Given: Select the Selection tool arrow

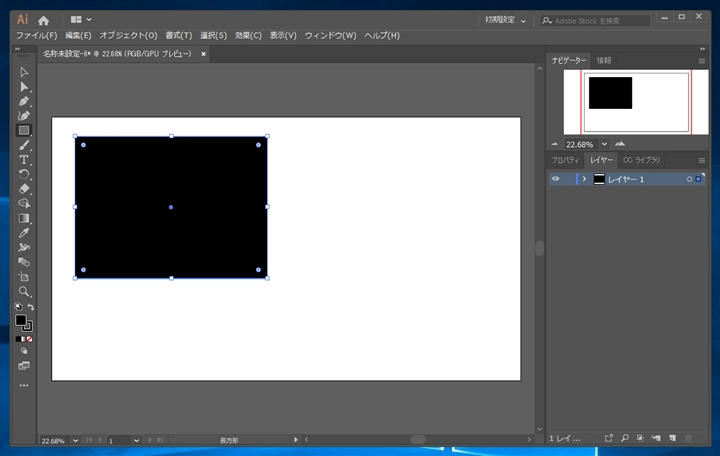Looking at the screenshot, I should pyautogui.click(x=24, y=72).
